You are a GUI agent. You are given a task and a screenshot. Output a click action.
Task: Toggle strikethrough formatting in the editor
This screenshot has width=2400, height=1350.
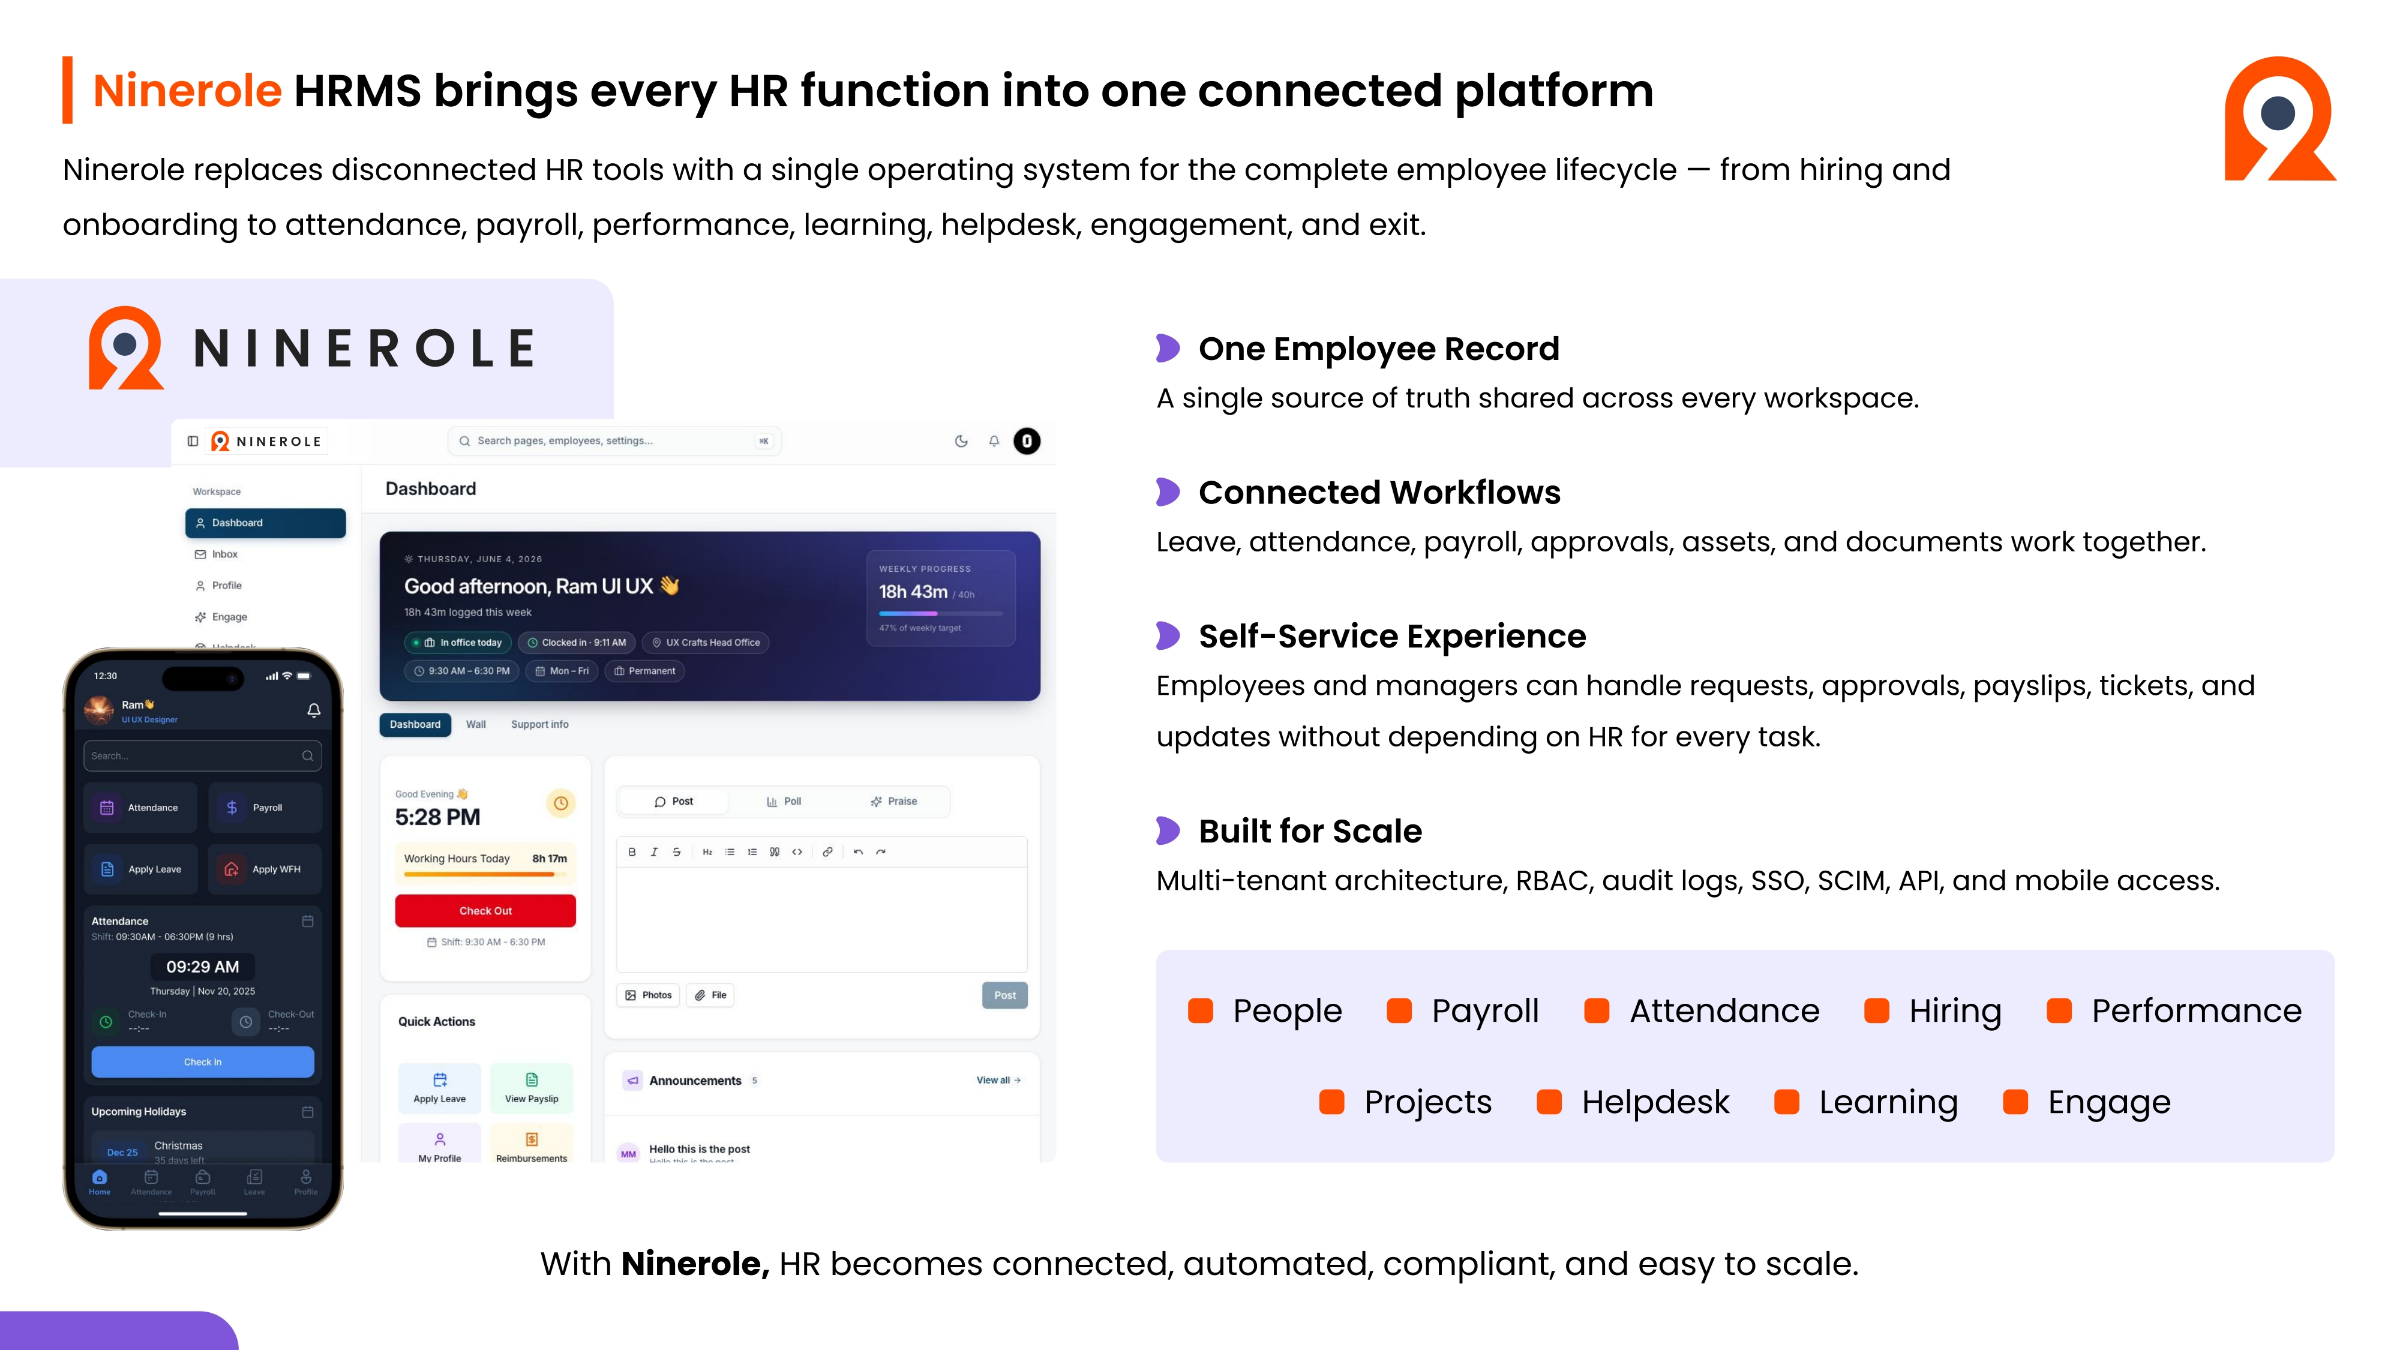677,852
